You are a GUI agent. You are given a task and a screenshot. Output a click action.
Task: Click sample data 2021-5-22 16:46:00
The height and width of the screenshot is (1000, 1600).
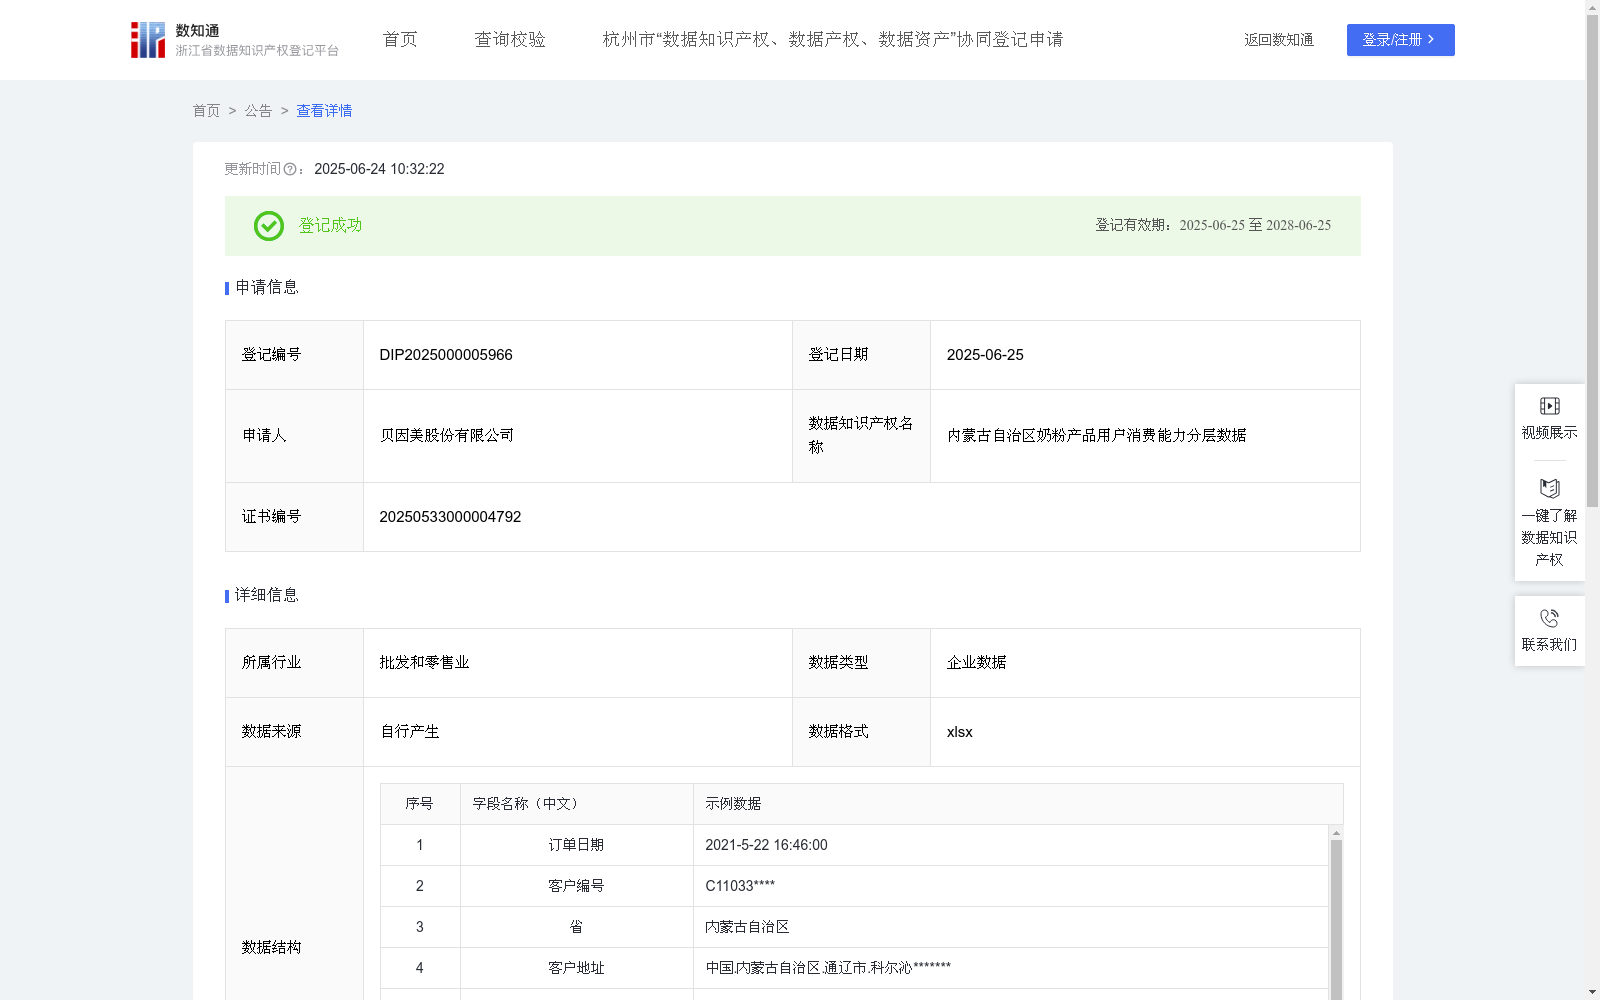pos(766,845)
